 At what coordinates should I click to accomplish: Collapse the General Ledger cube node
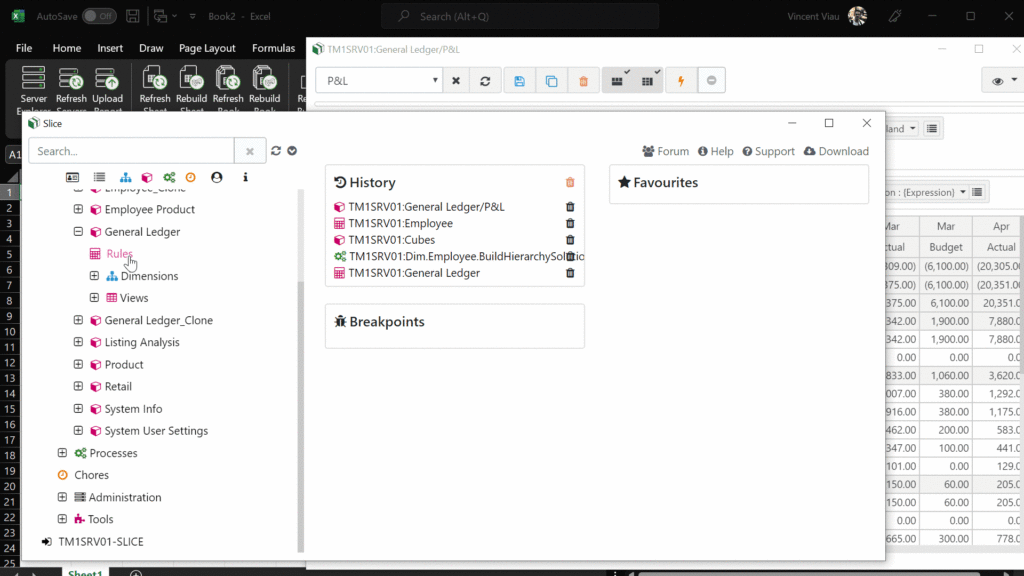[79, 232]
